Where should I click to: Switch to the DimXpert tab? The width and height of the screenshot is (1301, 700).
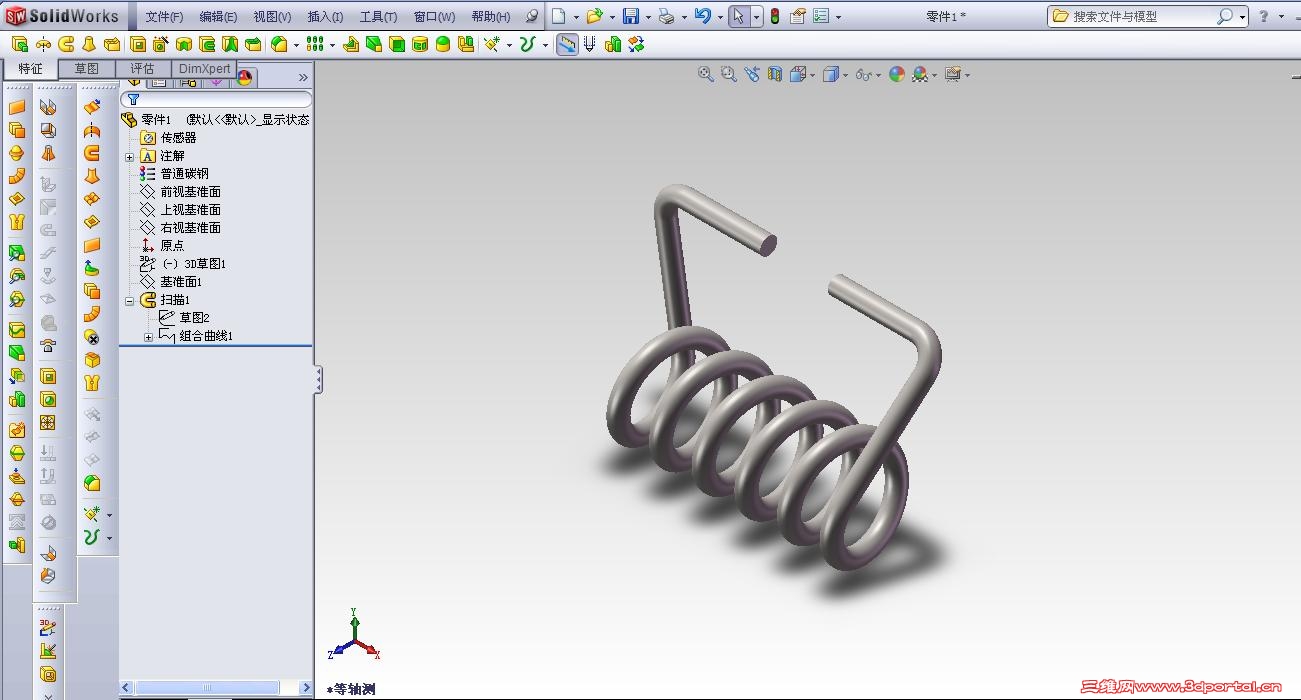pos(205,69)
